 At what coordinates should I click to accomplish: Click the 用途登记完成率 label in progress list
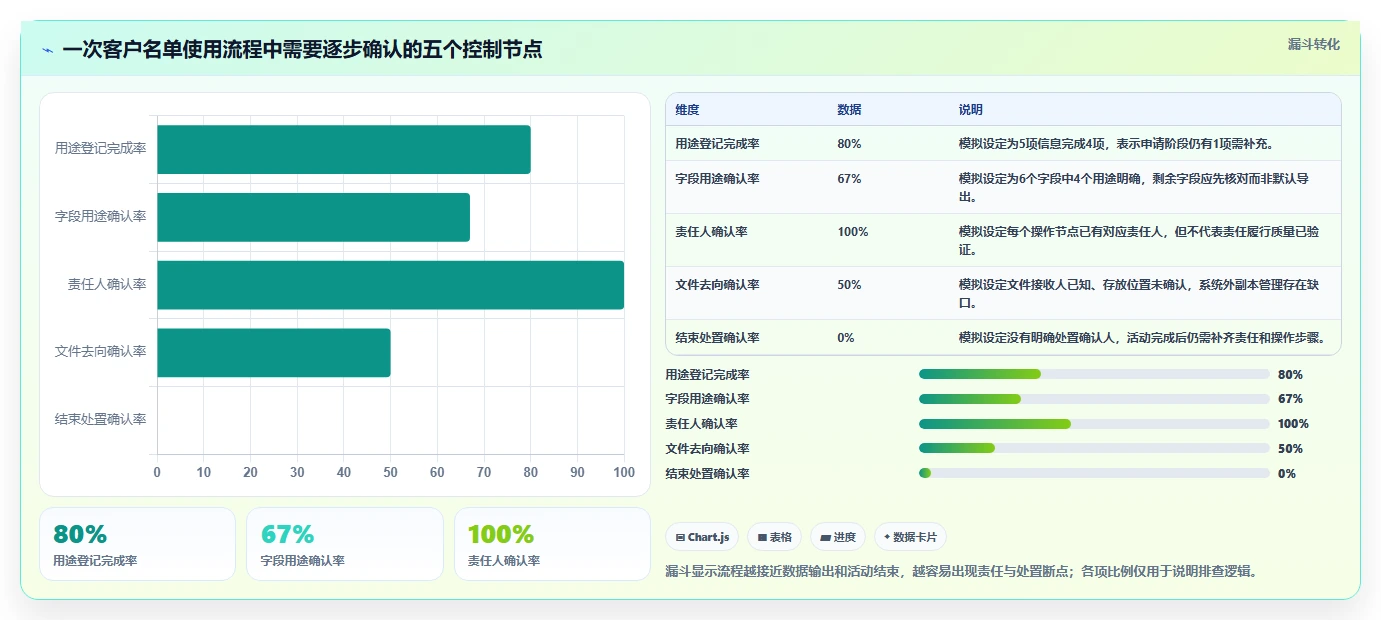click(707, 375)
